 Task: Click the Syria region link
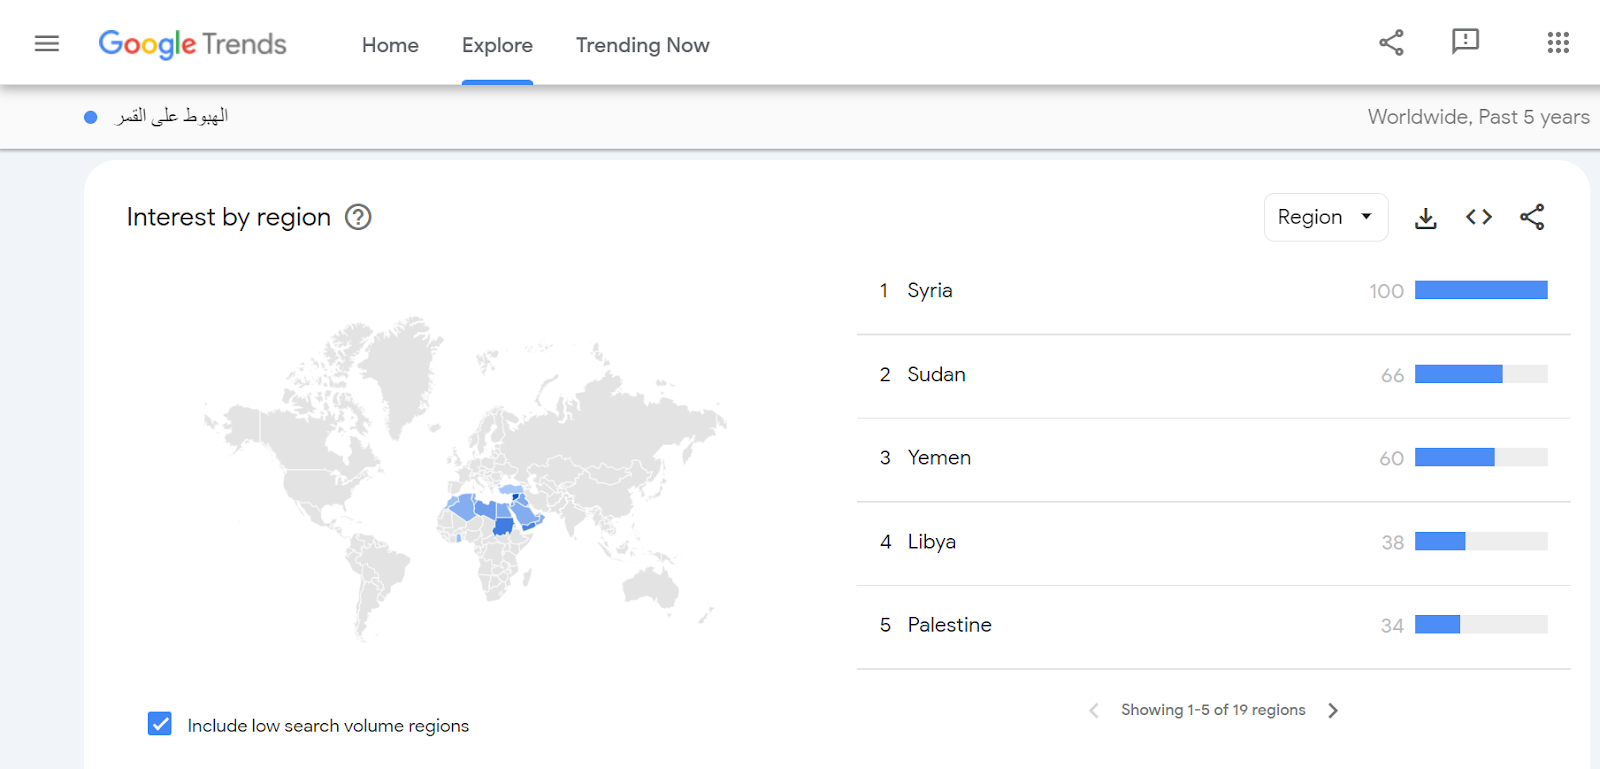coord(930,291)
